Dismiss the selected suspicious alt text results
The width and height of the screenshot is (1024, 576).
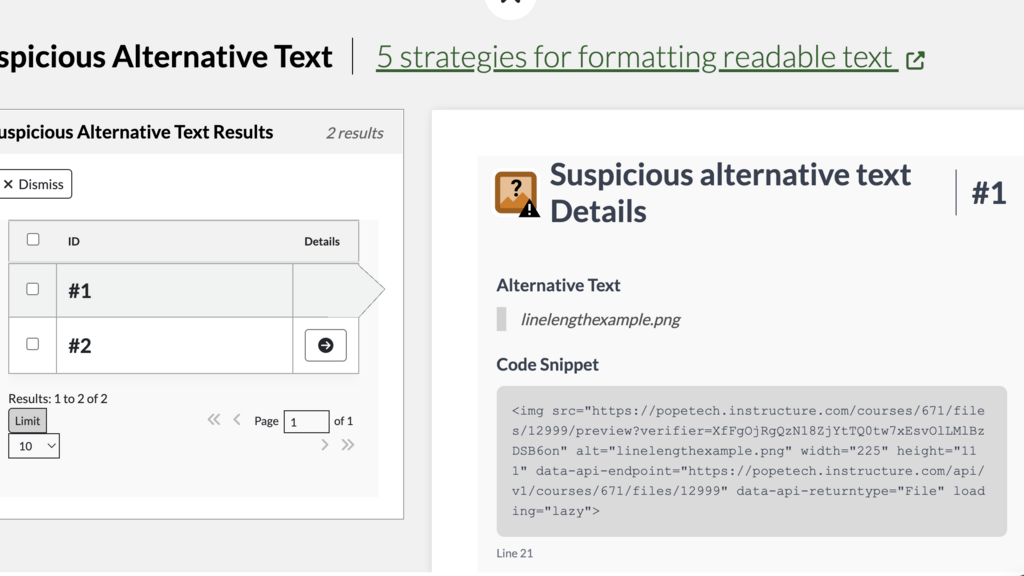pos(34,184)
